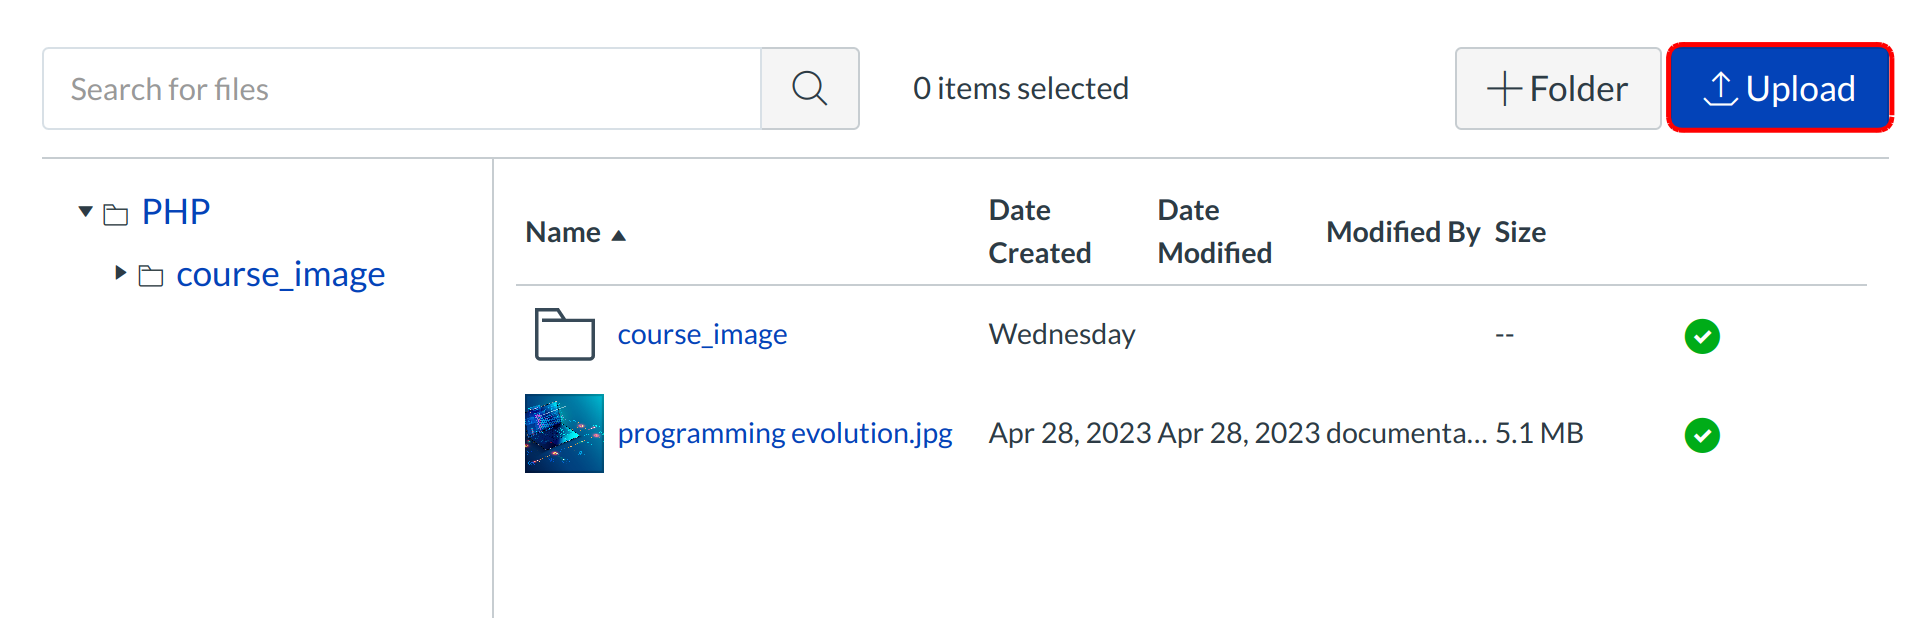Viewport: 1910px width, 618px height.
Task: Expand the course_image folder in sidebar tree
Action: click(x=121, y=273)
